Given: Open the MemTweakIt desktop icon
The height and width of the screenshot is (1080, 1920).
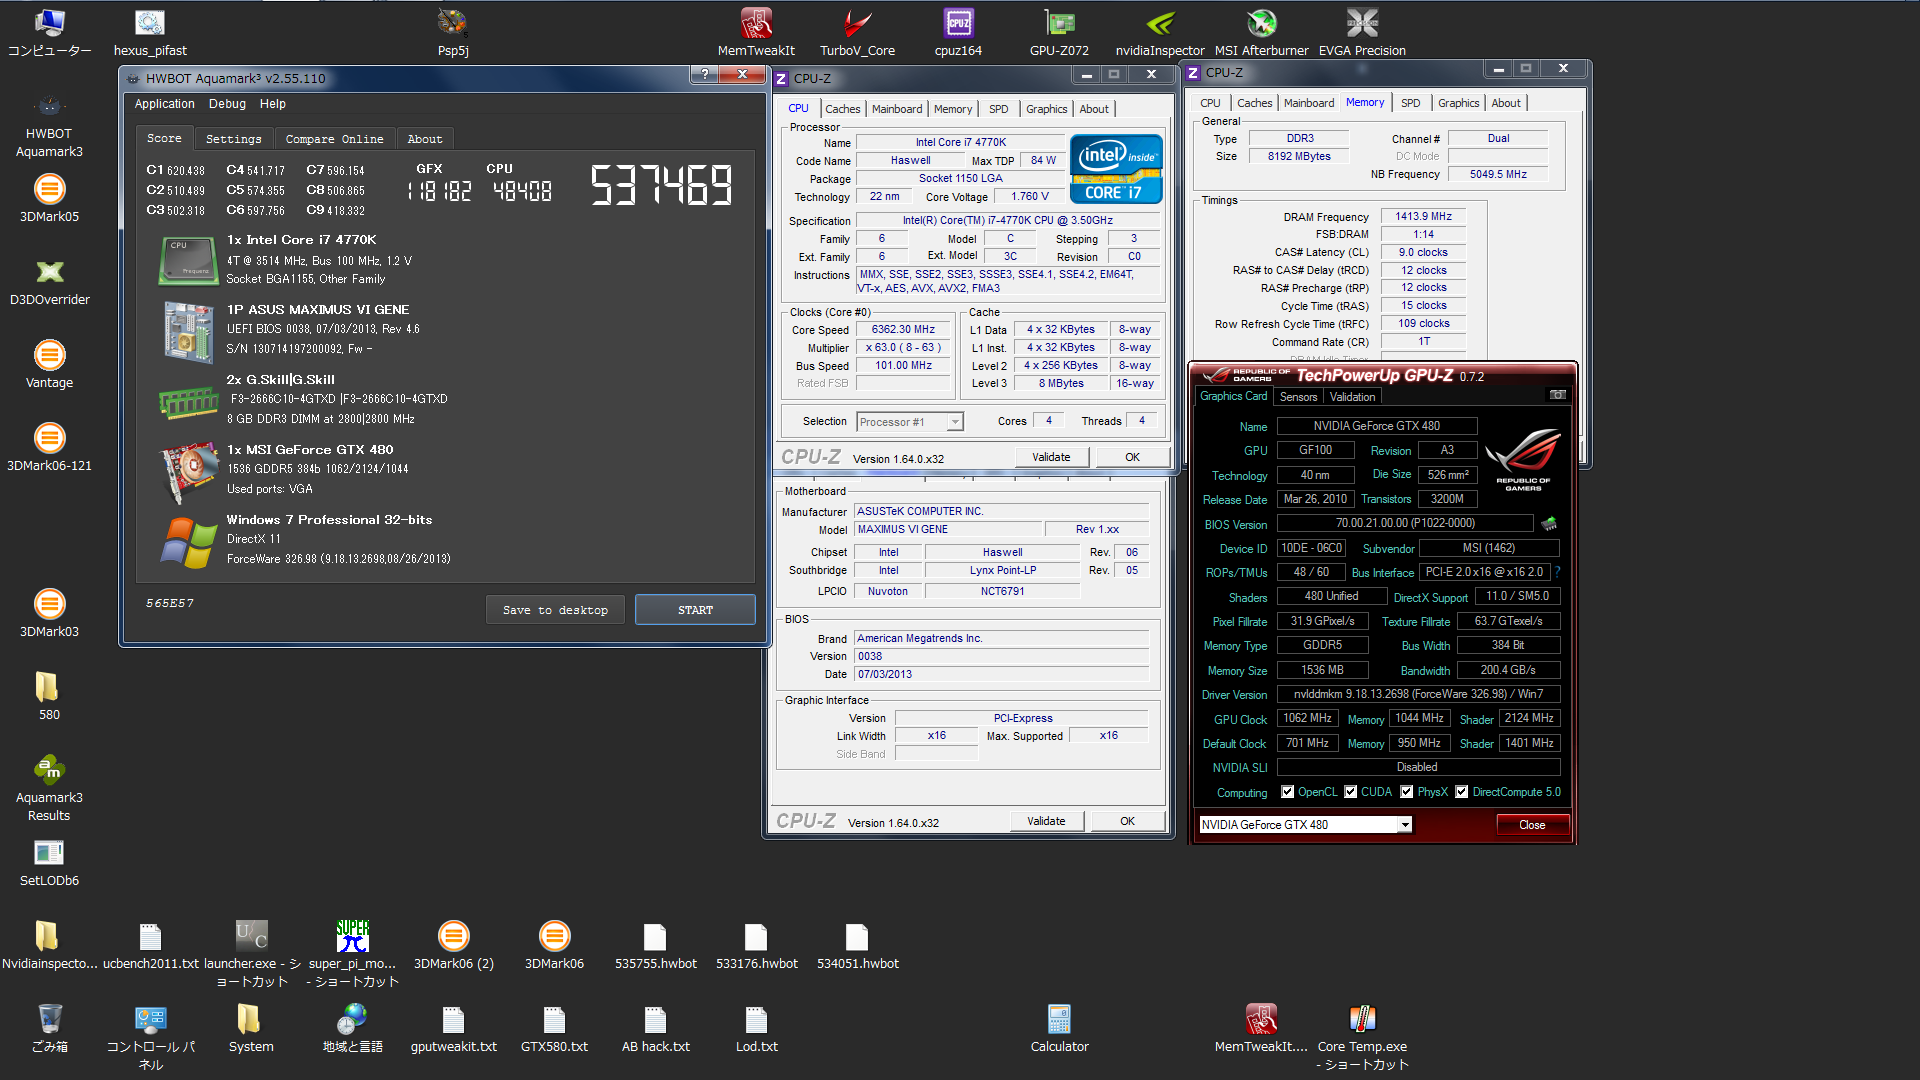Looking at the screenshot, I should click(x=756, y=32).
